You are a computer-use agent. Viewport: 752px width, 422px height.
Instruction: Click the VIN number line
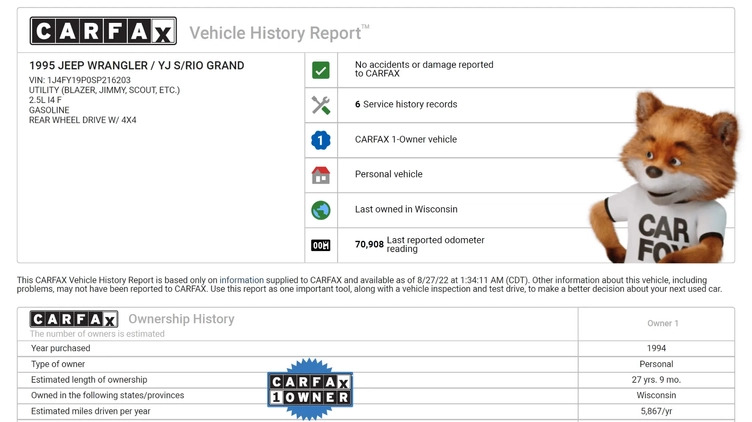coord(80,80)
